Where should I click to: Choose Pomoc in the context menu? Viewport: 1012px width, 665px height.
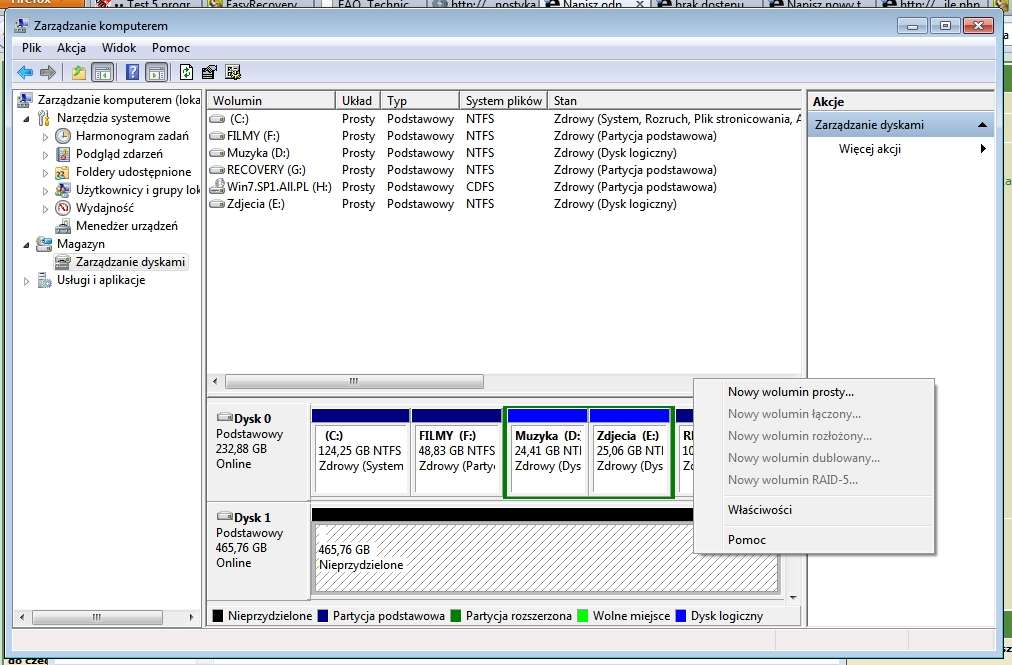coord(814,540)
